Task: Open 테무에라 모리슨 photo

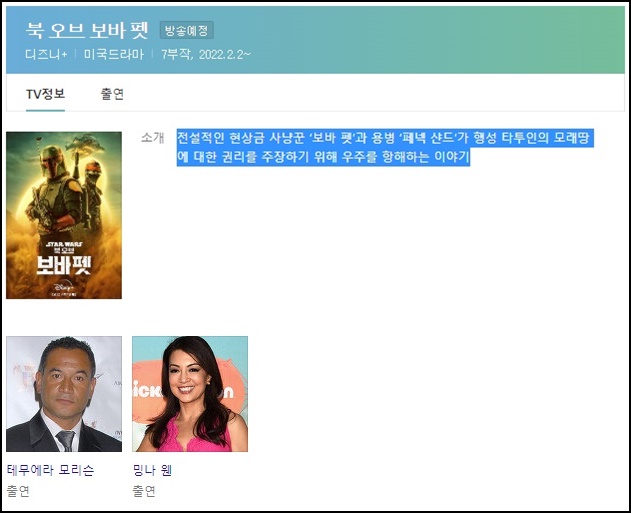Action: click(x=64, y=394)
